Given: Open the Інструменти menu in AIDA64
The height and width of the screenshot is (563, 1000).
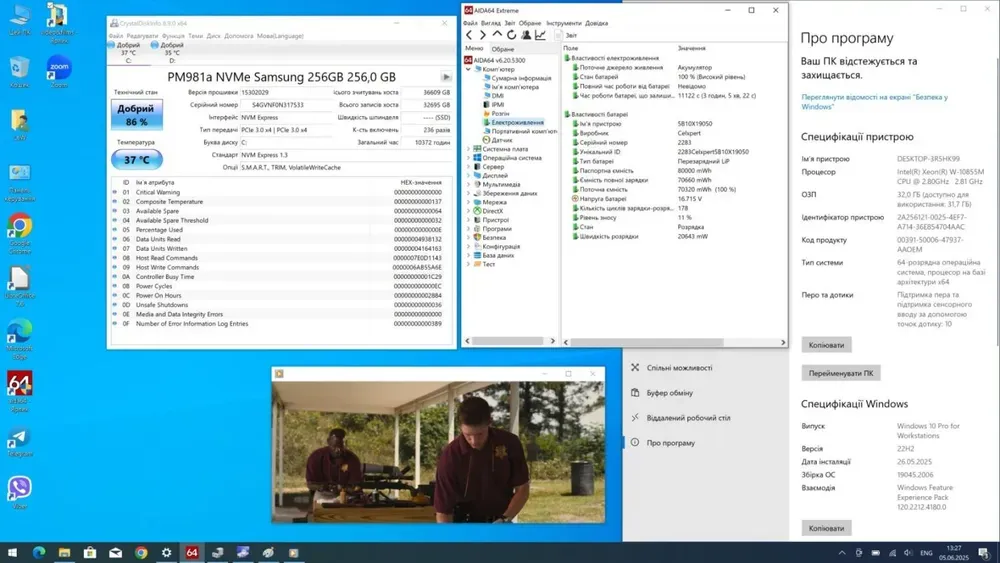Looking at the screenshot, I should pyautogui.click(x=564, y=23).
